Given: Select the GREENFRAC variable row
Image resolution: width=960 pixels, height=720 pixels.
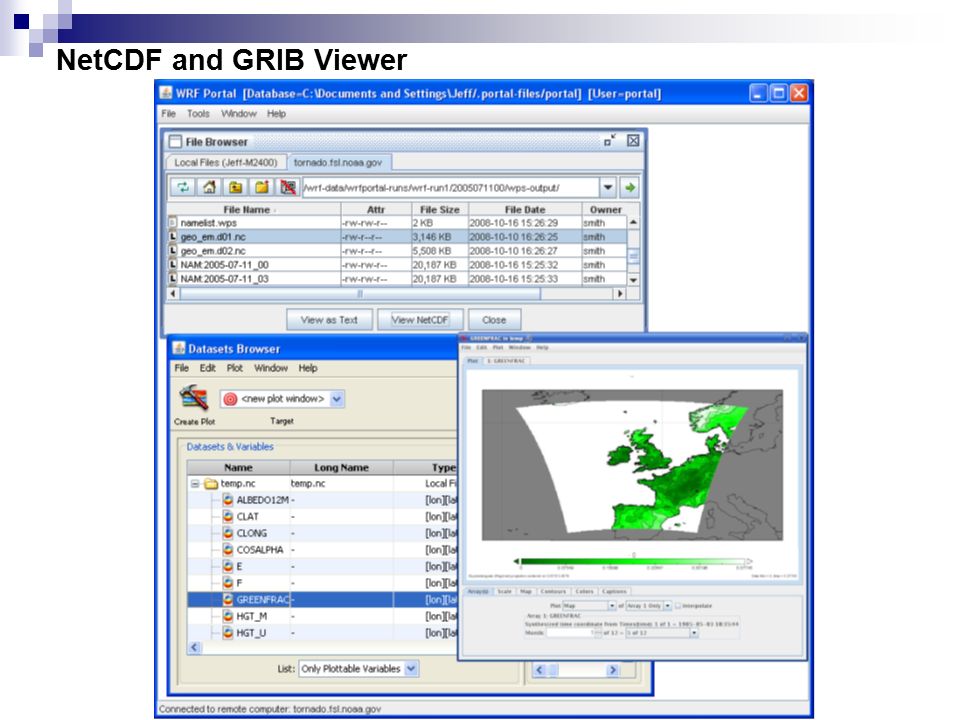Looking at the screenshot, I should coord(322,599).
